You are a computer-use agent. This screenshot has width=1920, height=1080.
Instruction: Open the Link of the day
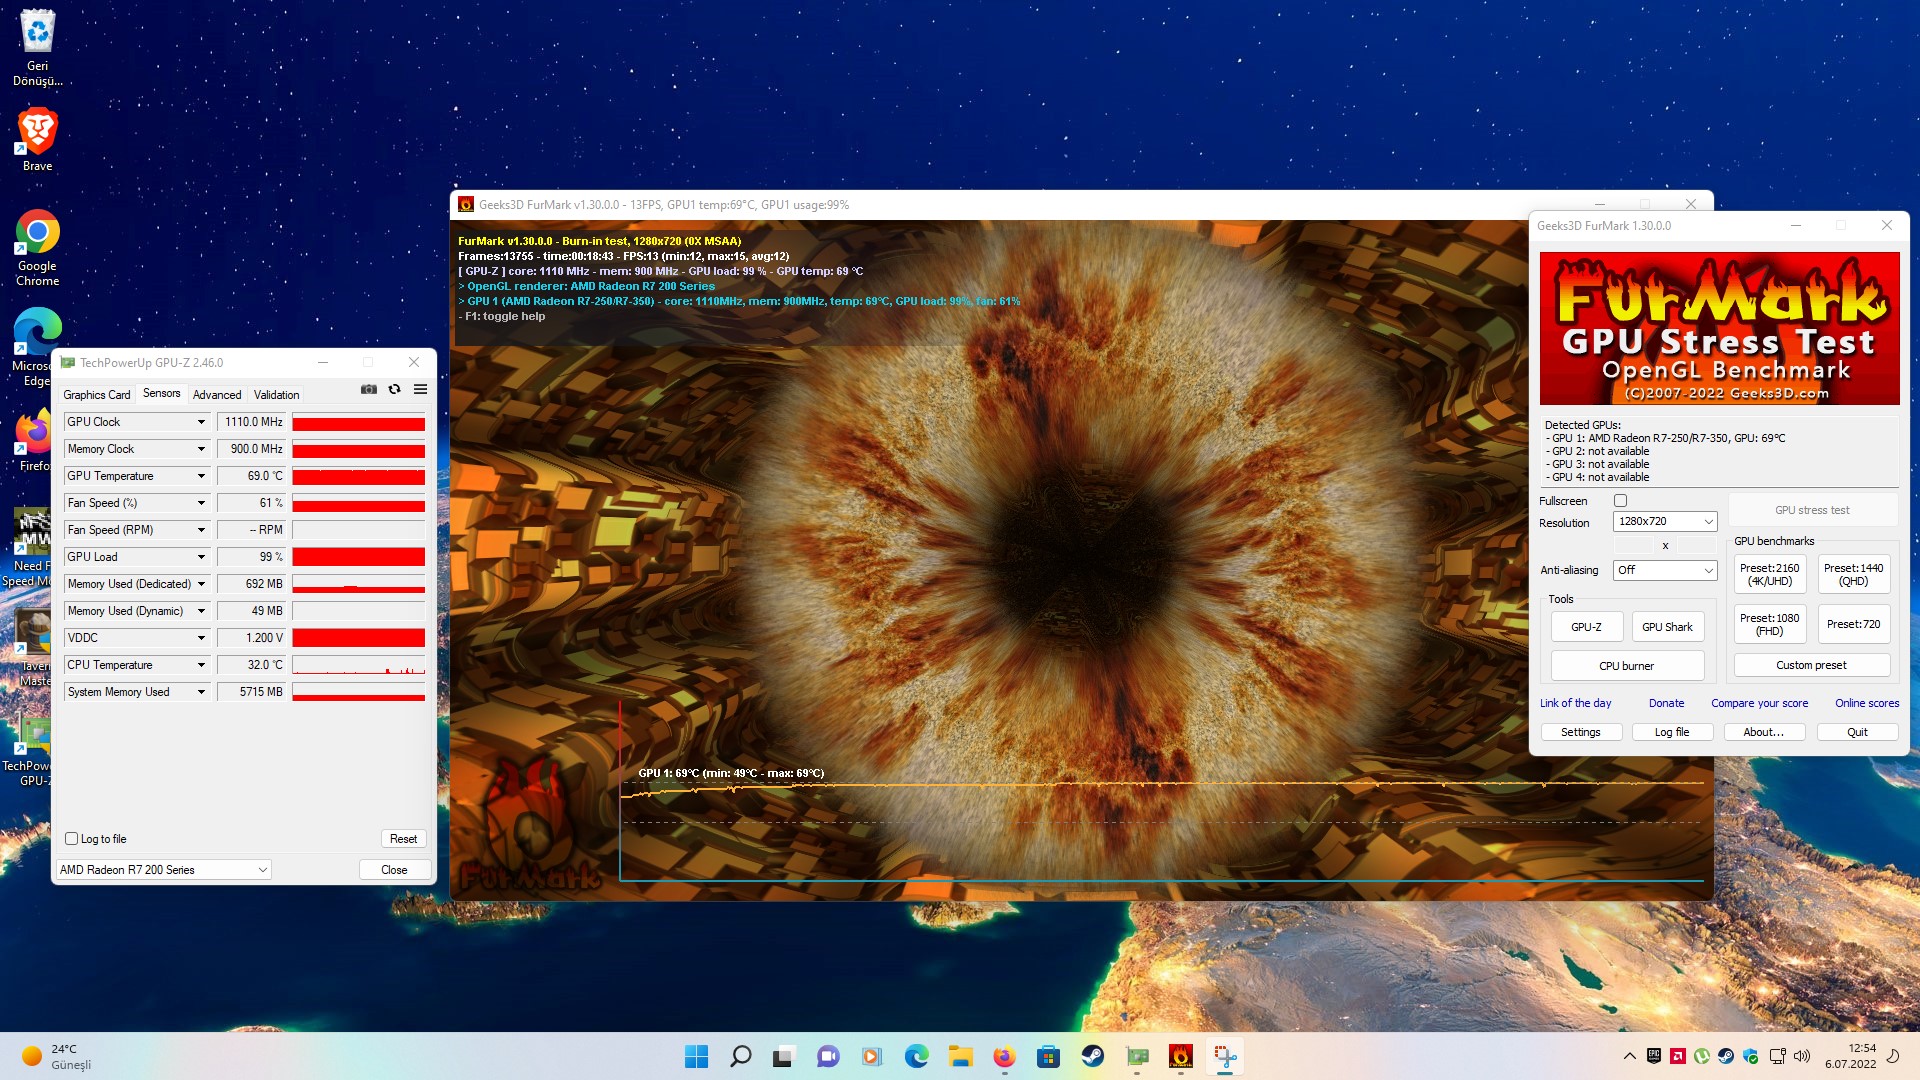pyautogui.click(x=1576, y=704)
